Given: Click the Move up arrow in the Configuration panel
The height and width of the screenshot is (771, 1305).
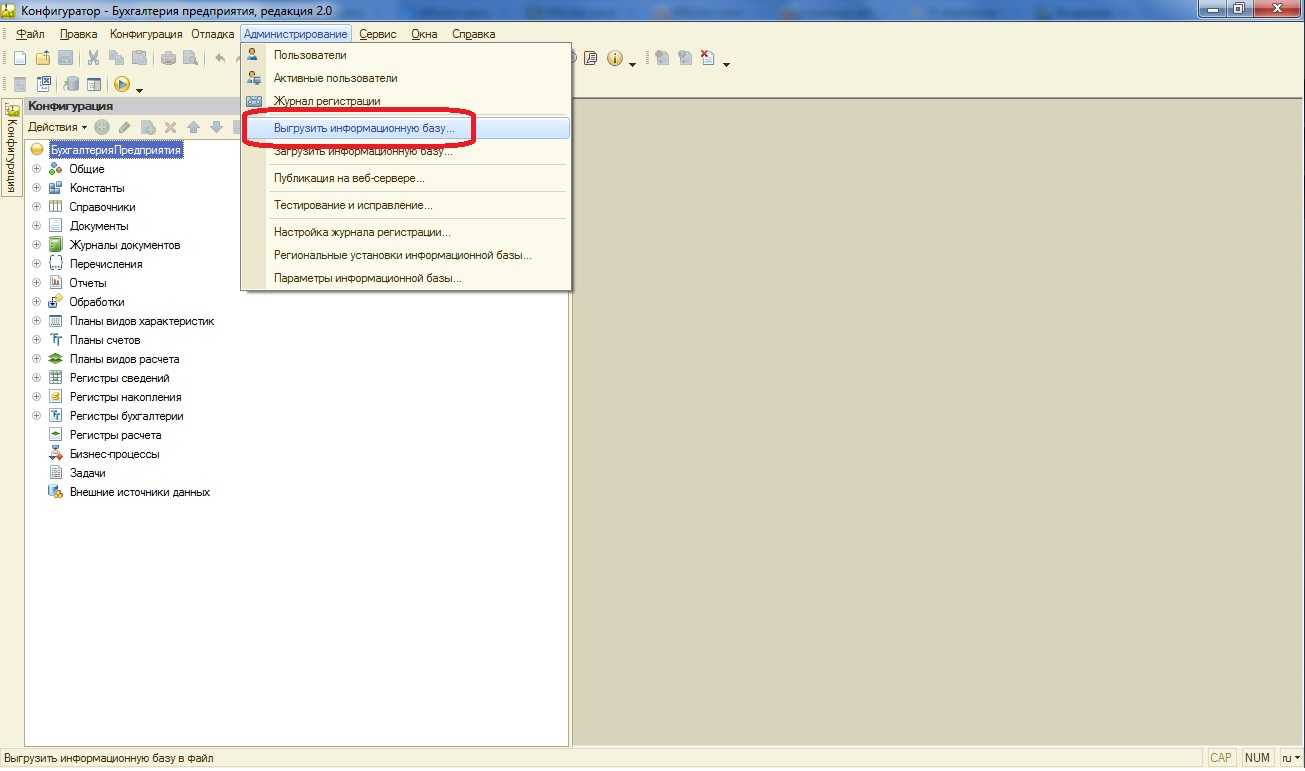Looking at the screenshot, I should [x=193, y=127].
